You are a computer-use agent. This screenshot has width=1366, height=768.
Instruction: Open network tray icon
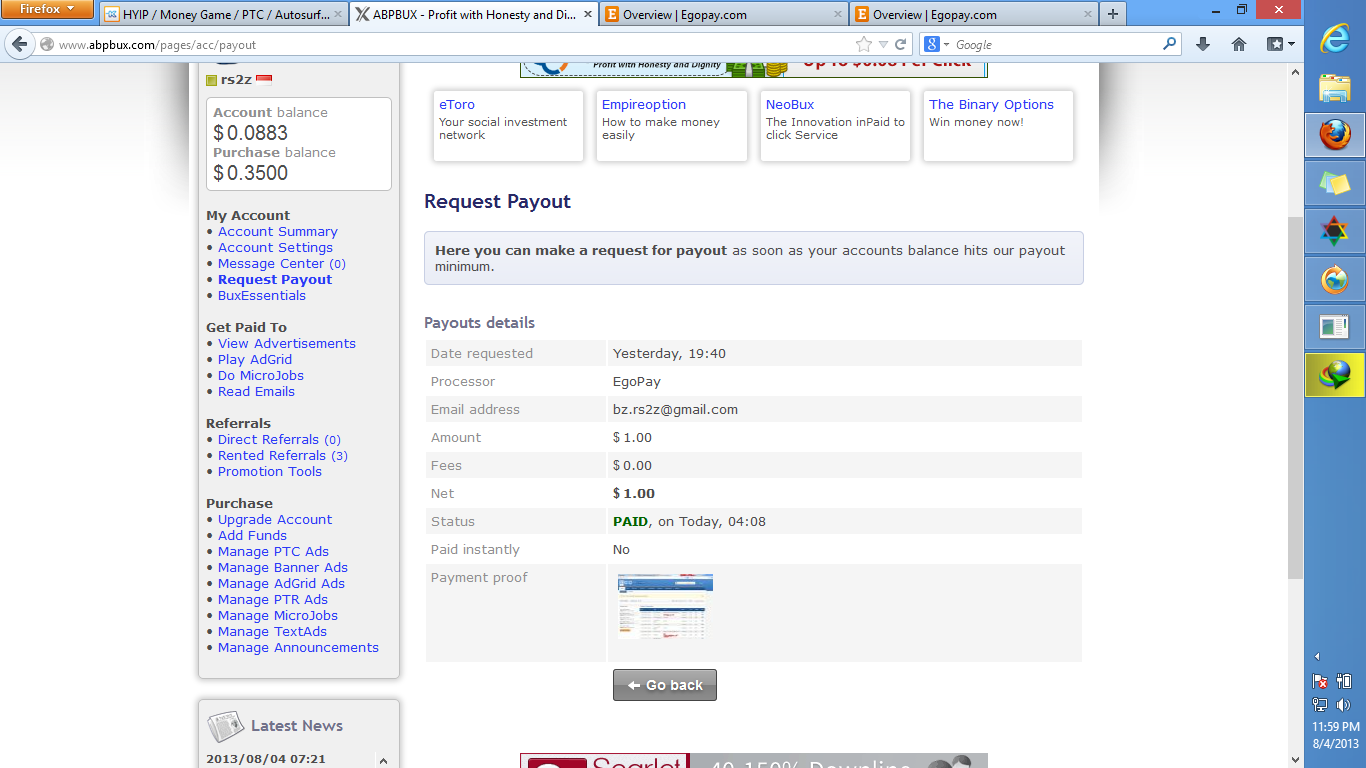pos(1320,705)
